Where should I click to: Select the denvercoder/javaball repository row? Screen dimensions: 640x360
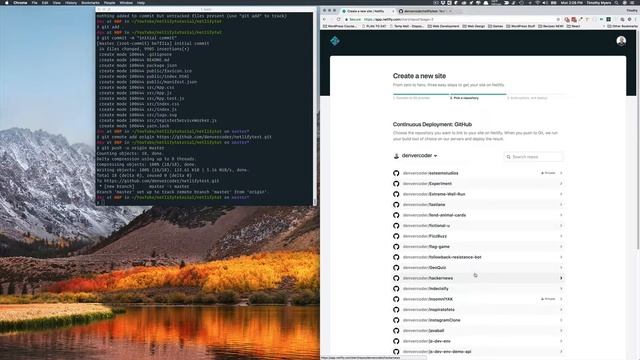click(x=478, y=331)
